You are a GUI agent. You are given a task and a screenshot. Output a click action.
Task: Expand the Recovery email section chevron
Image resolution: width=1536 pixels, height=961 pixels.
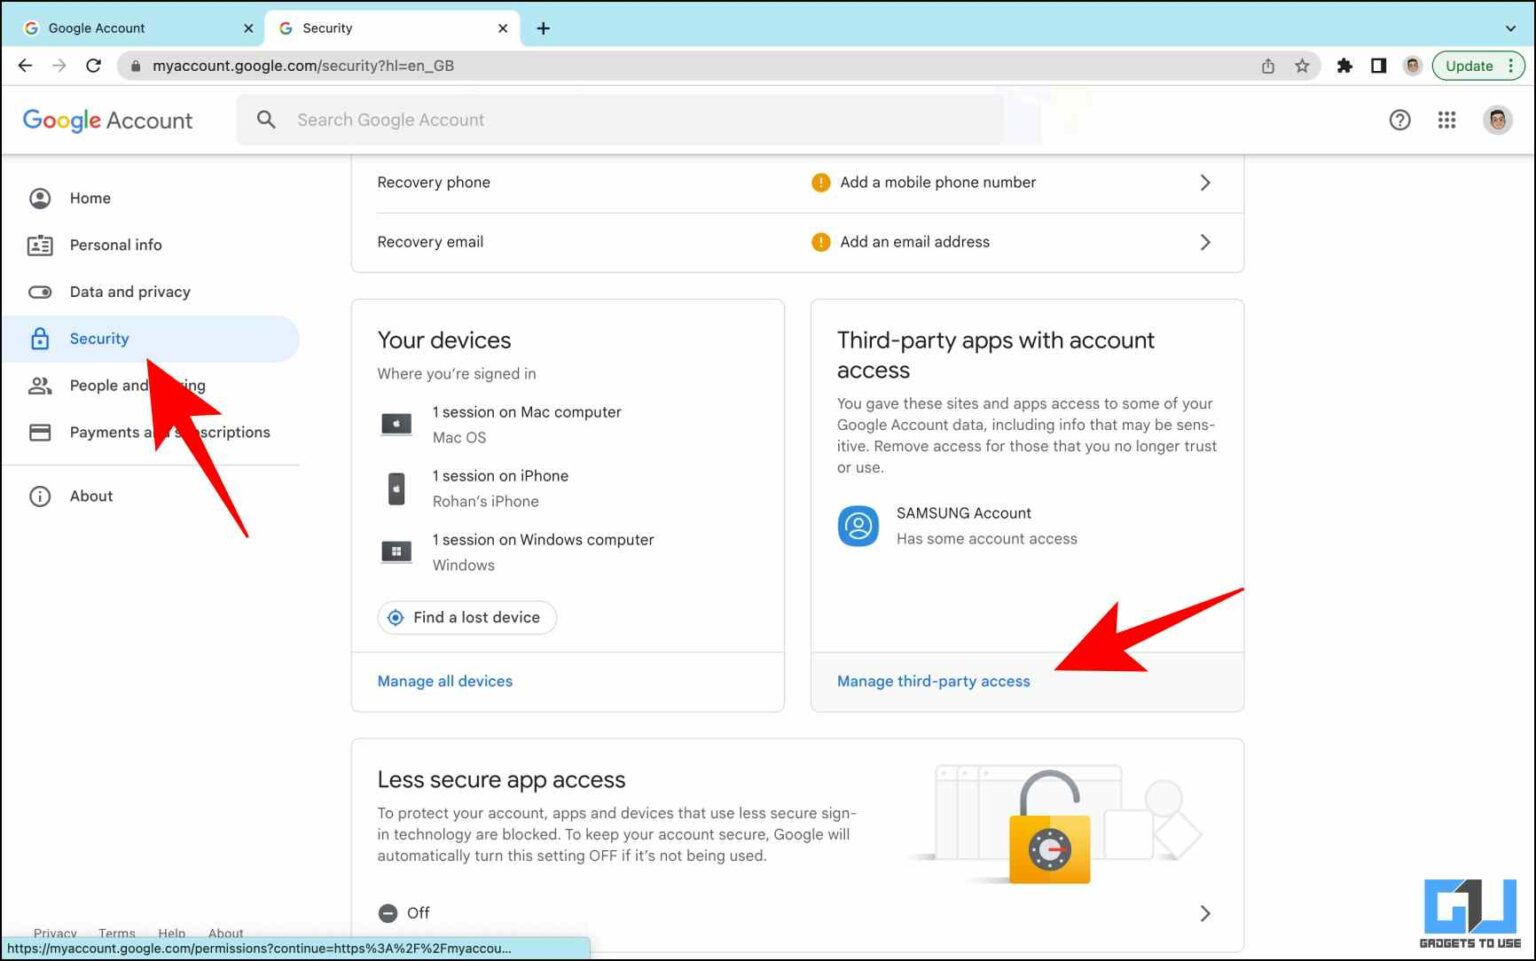coord(1205,242)
